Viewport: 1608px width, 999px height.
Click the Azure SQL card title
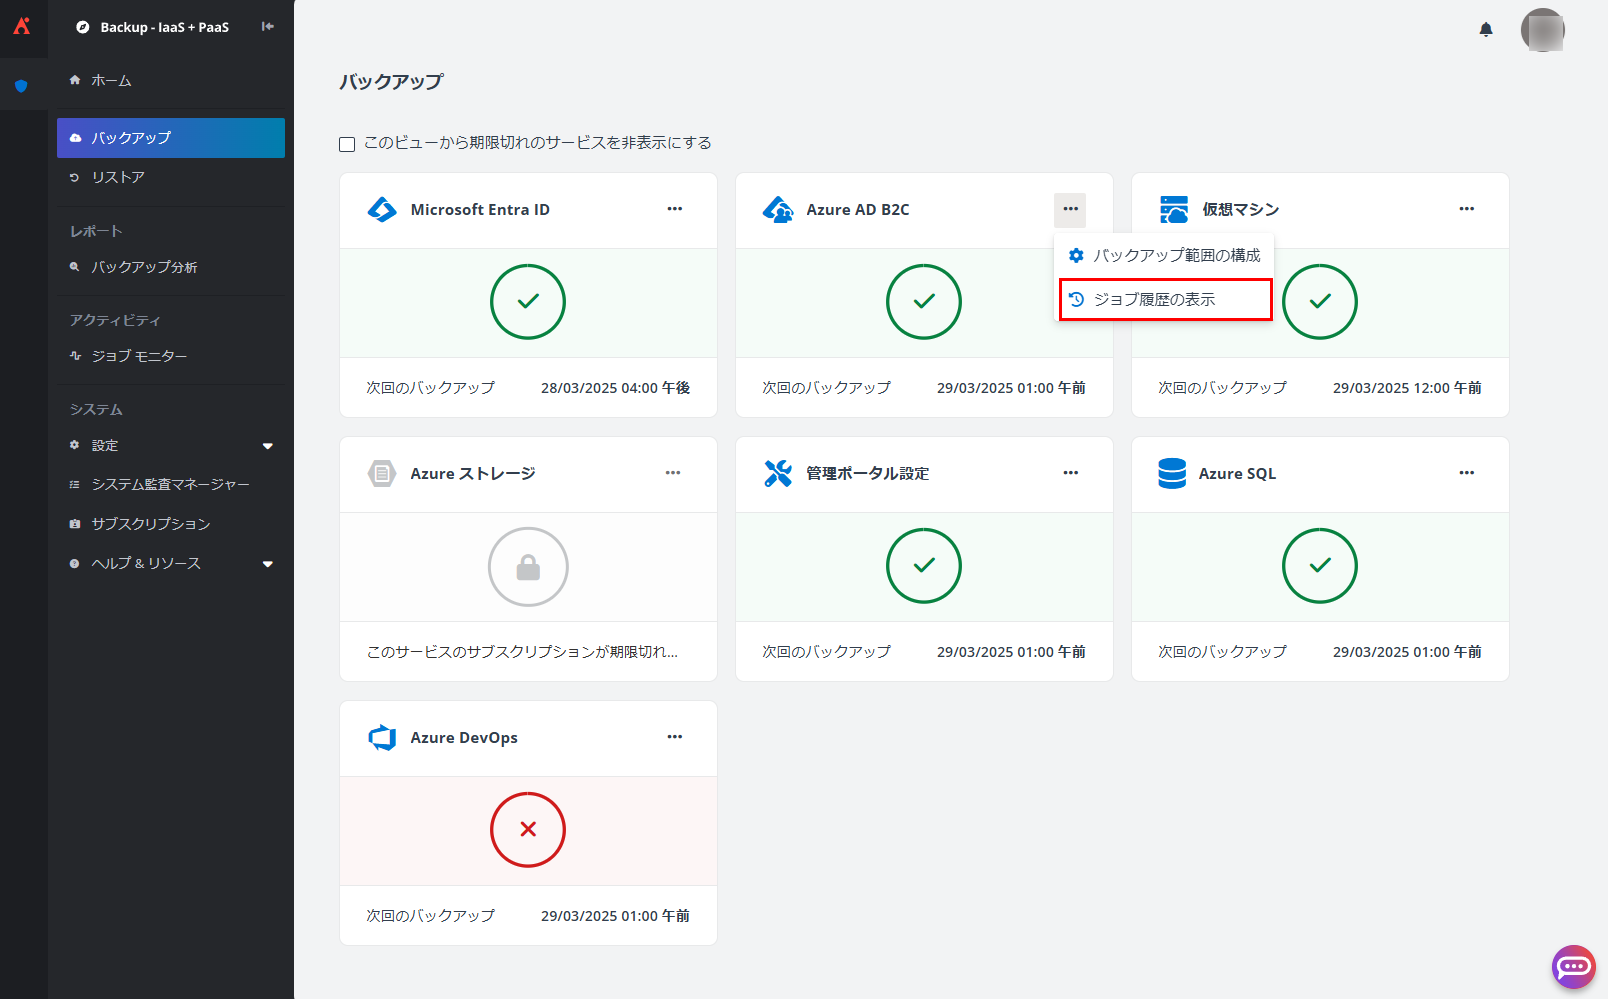(x=1237, y=474)
